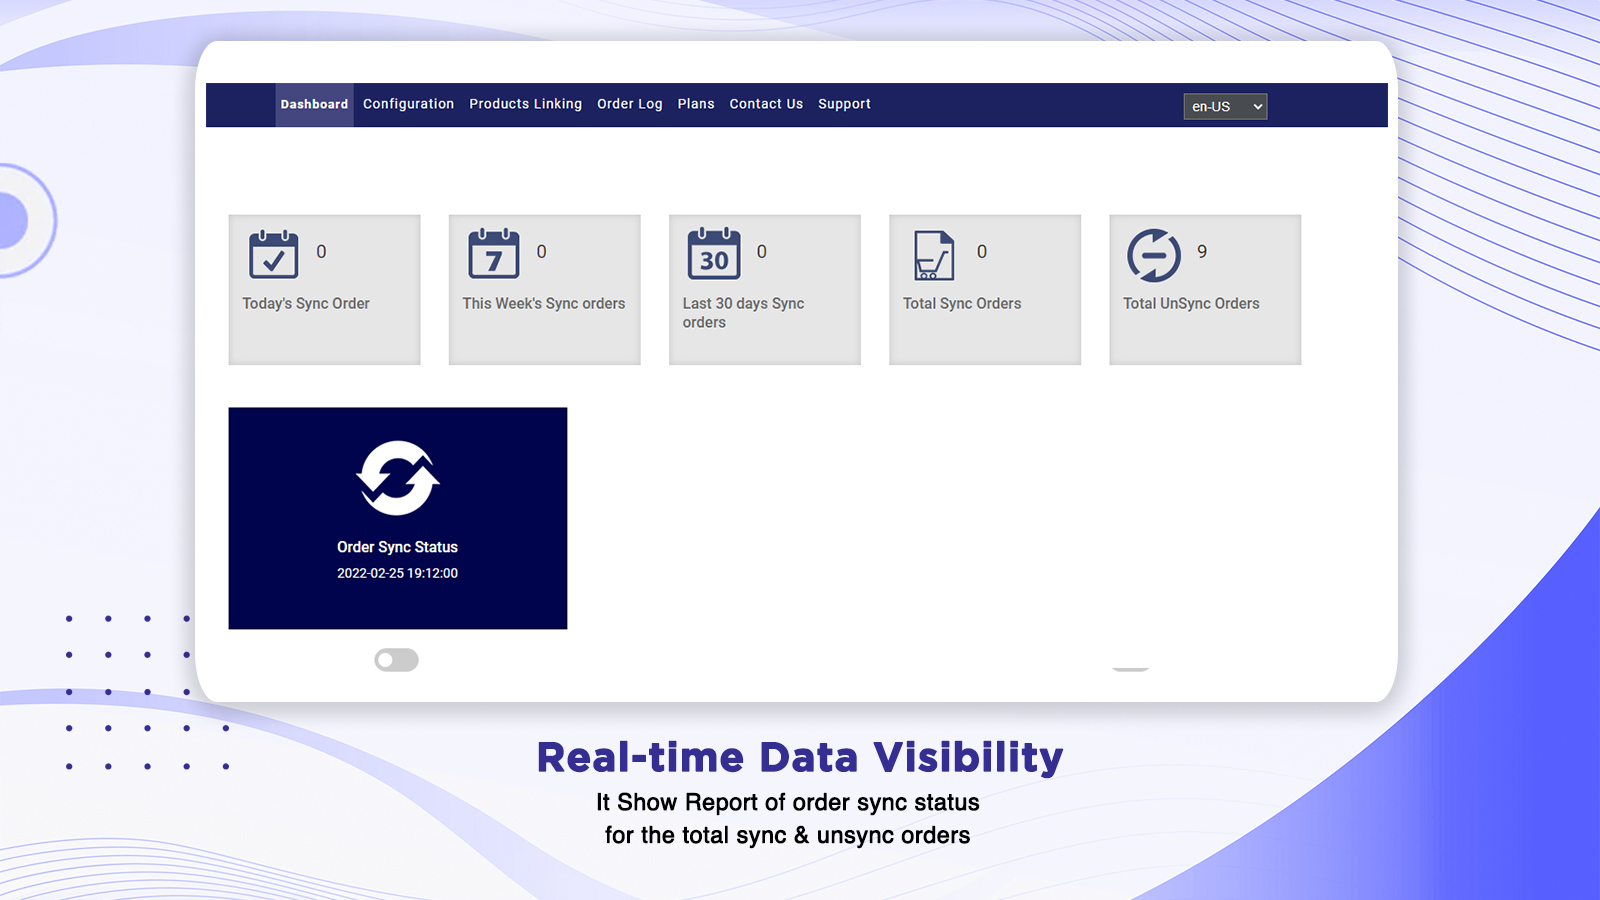Screen dimensions: 1600x900
Task: Click the Contact Us link
Action: click(765, 104)
